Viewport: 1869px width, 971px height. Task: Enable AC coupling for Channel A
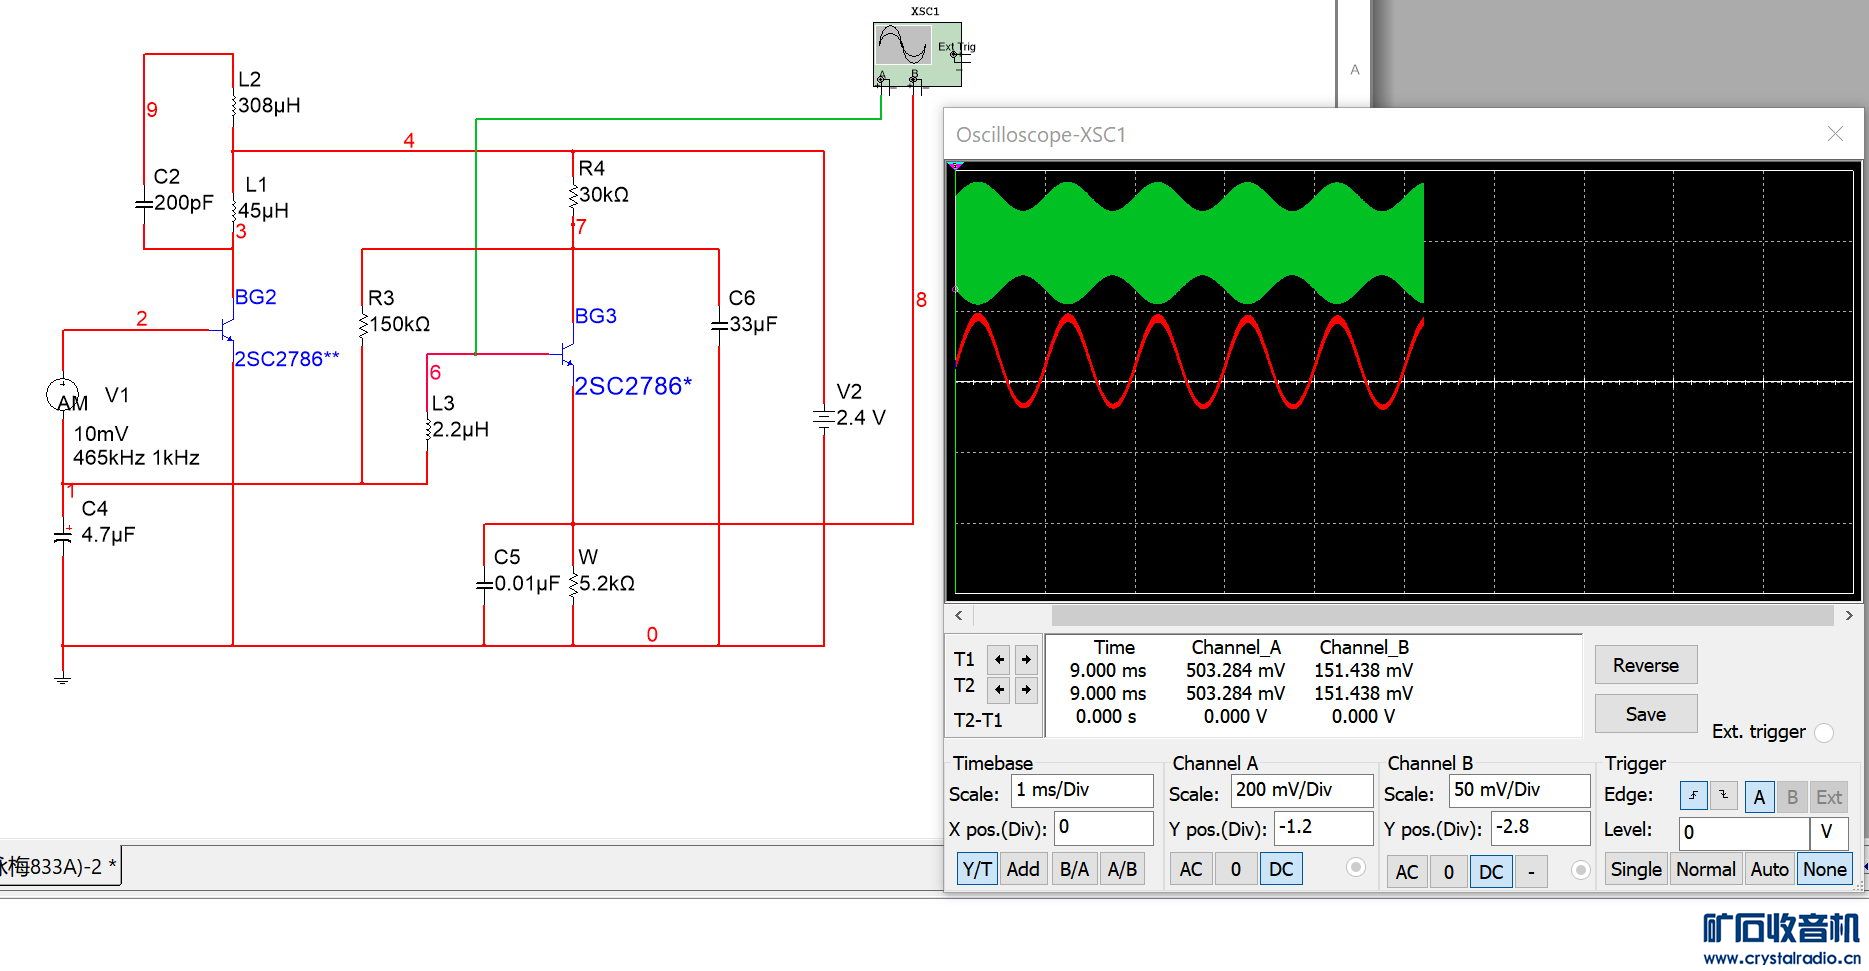click(1190, 869)
